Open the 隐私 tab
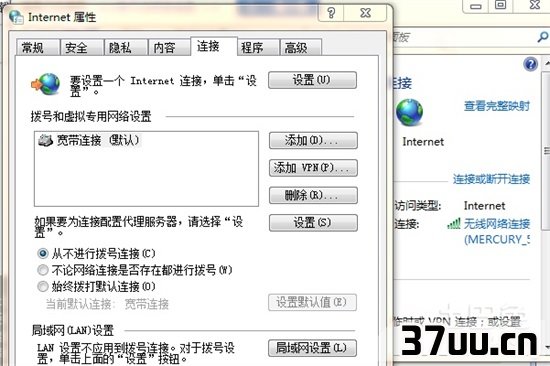The width and height of the screenshot is (550, 366). click(126, 48)
